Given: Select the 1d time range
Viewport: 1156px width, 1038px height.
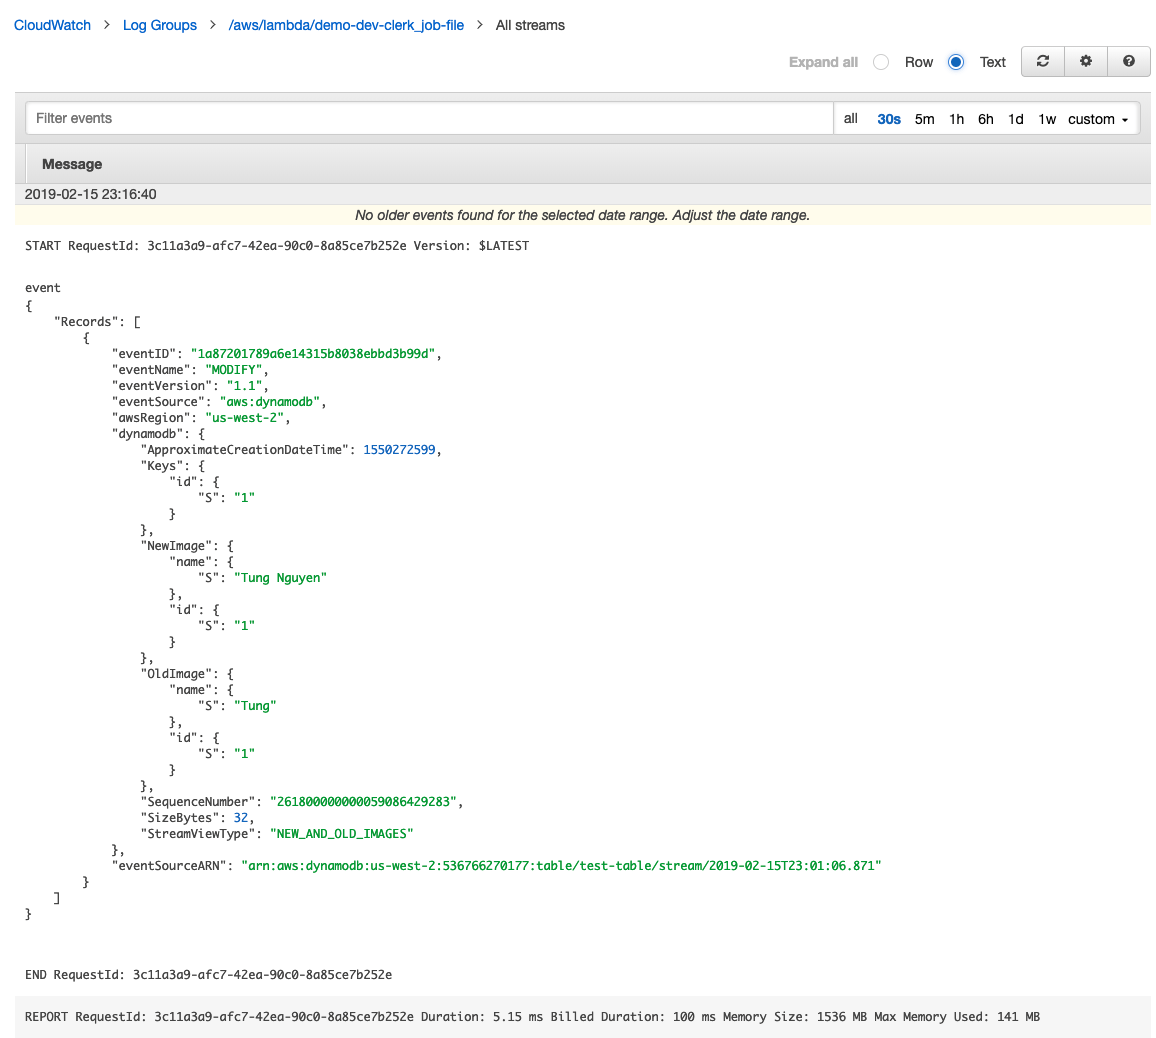Looking at the screenshot, I should (x=1016, y=119).
